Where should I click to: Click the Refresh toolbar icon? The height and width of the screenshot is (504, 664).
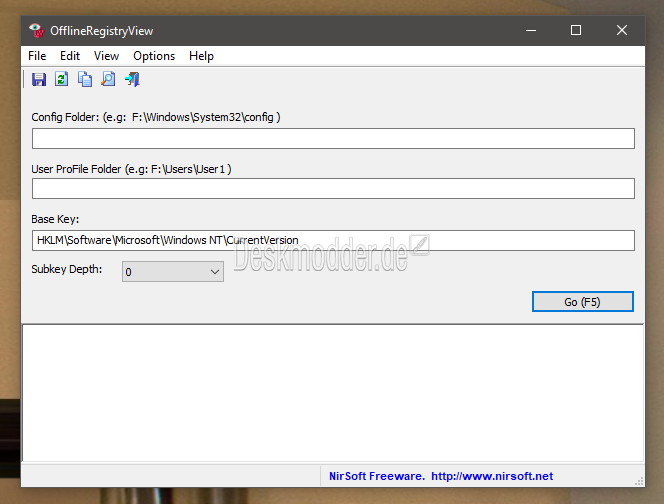click(x=61, y=79)
